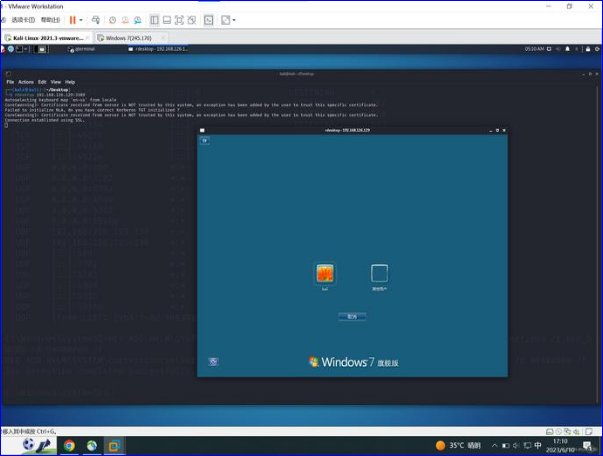Click the VMware pause virtual machine button
Viewport: 603px width, 456px height.
(73, 19)
